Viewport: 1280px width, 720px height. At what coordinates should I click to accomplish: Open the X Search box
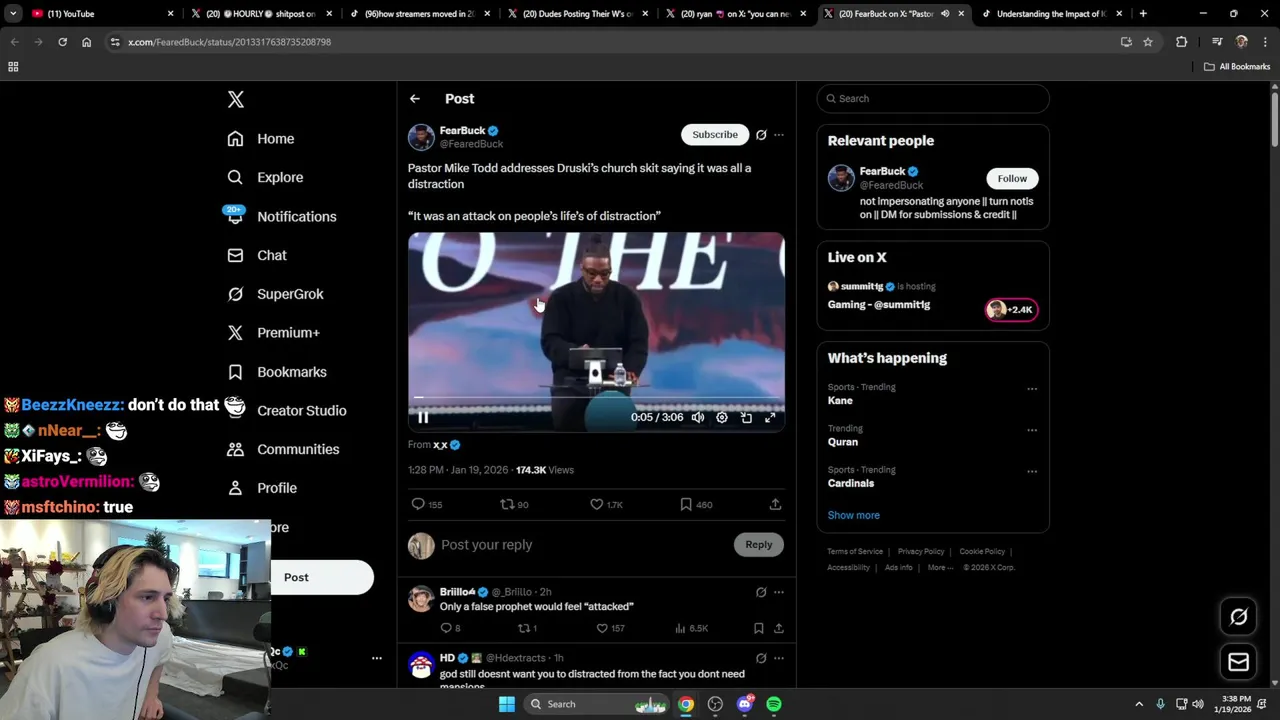pos(933,99)
